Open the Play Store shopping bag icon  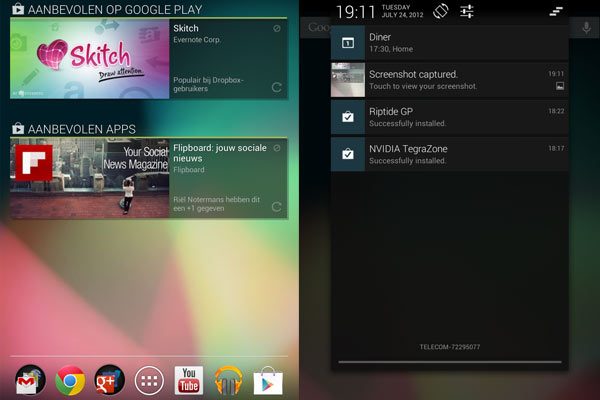(x=267, y=380)
